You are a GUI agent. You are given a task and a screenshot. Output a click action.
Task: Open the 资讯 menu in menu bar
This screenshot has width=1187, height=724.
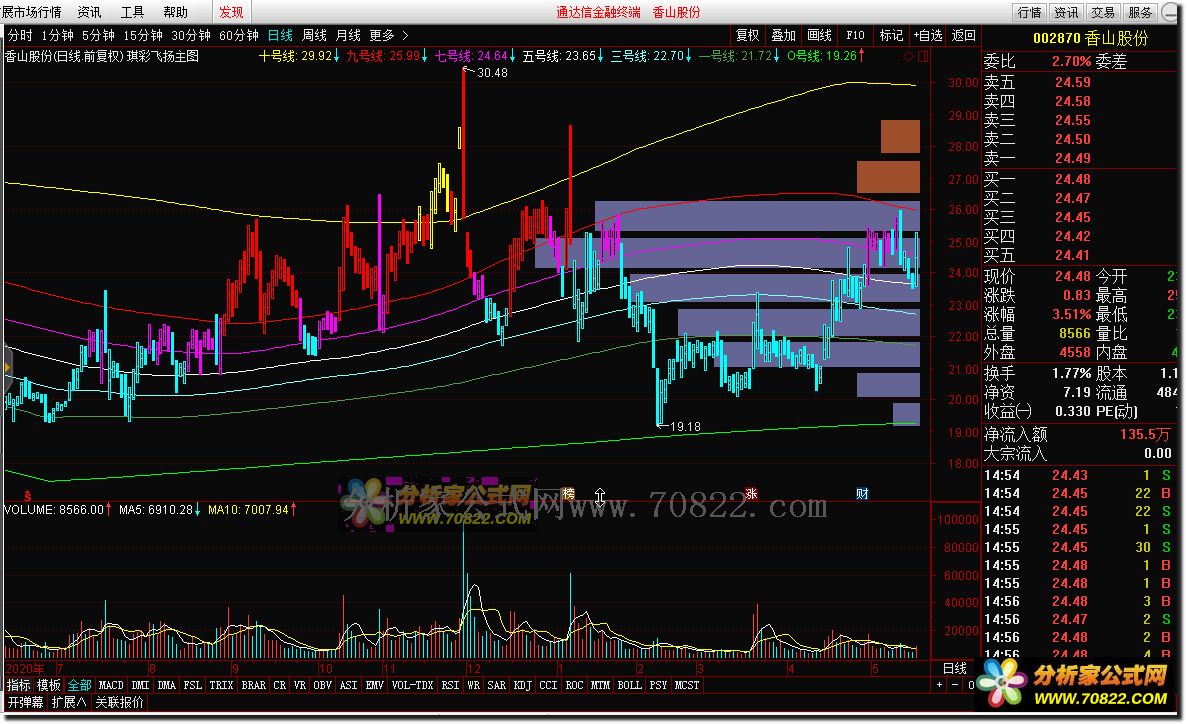(89, 12)
